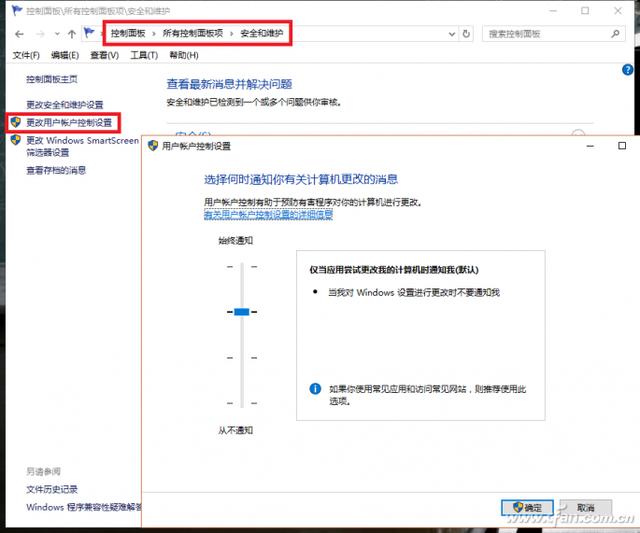
Task: Click shield icon beside 更改用户帐户控制设置
Action: (16, 122)
